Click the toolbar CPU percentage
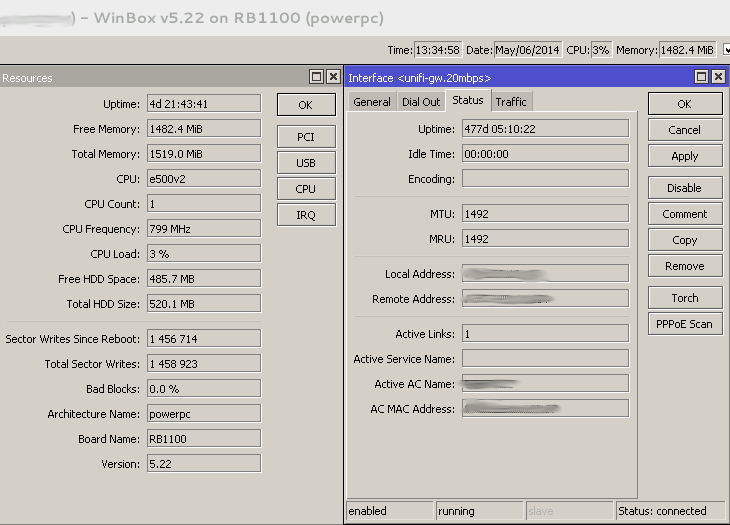The width and height of the screenshot is (730, 525). tap(601, 50)
